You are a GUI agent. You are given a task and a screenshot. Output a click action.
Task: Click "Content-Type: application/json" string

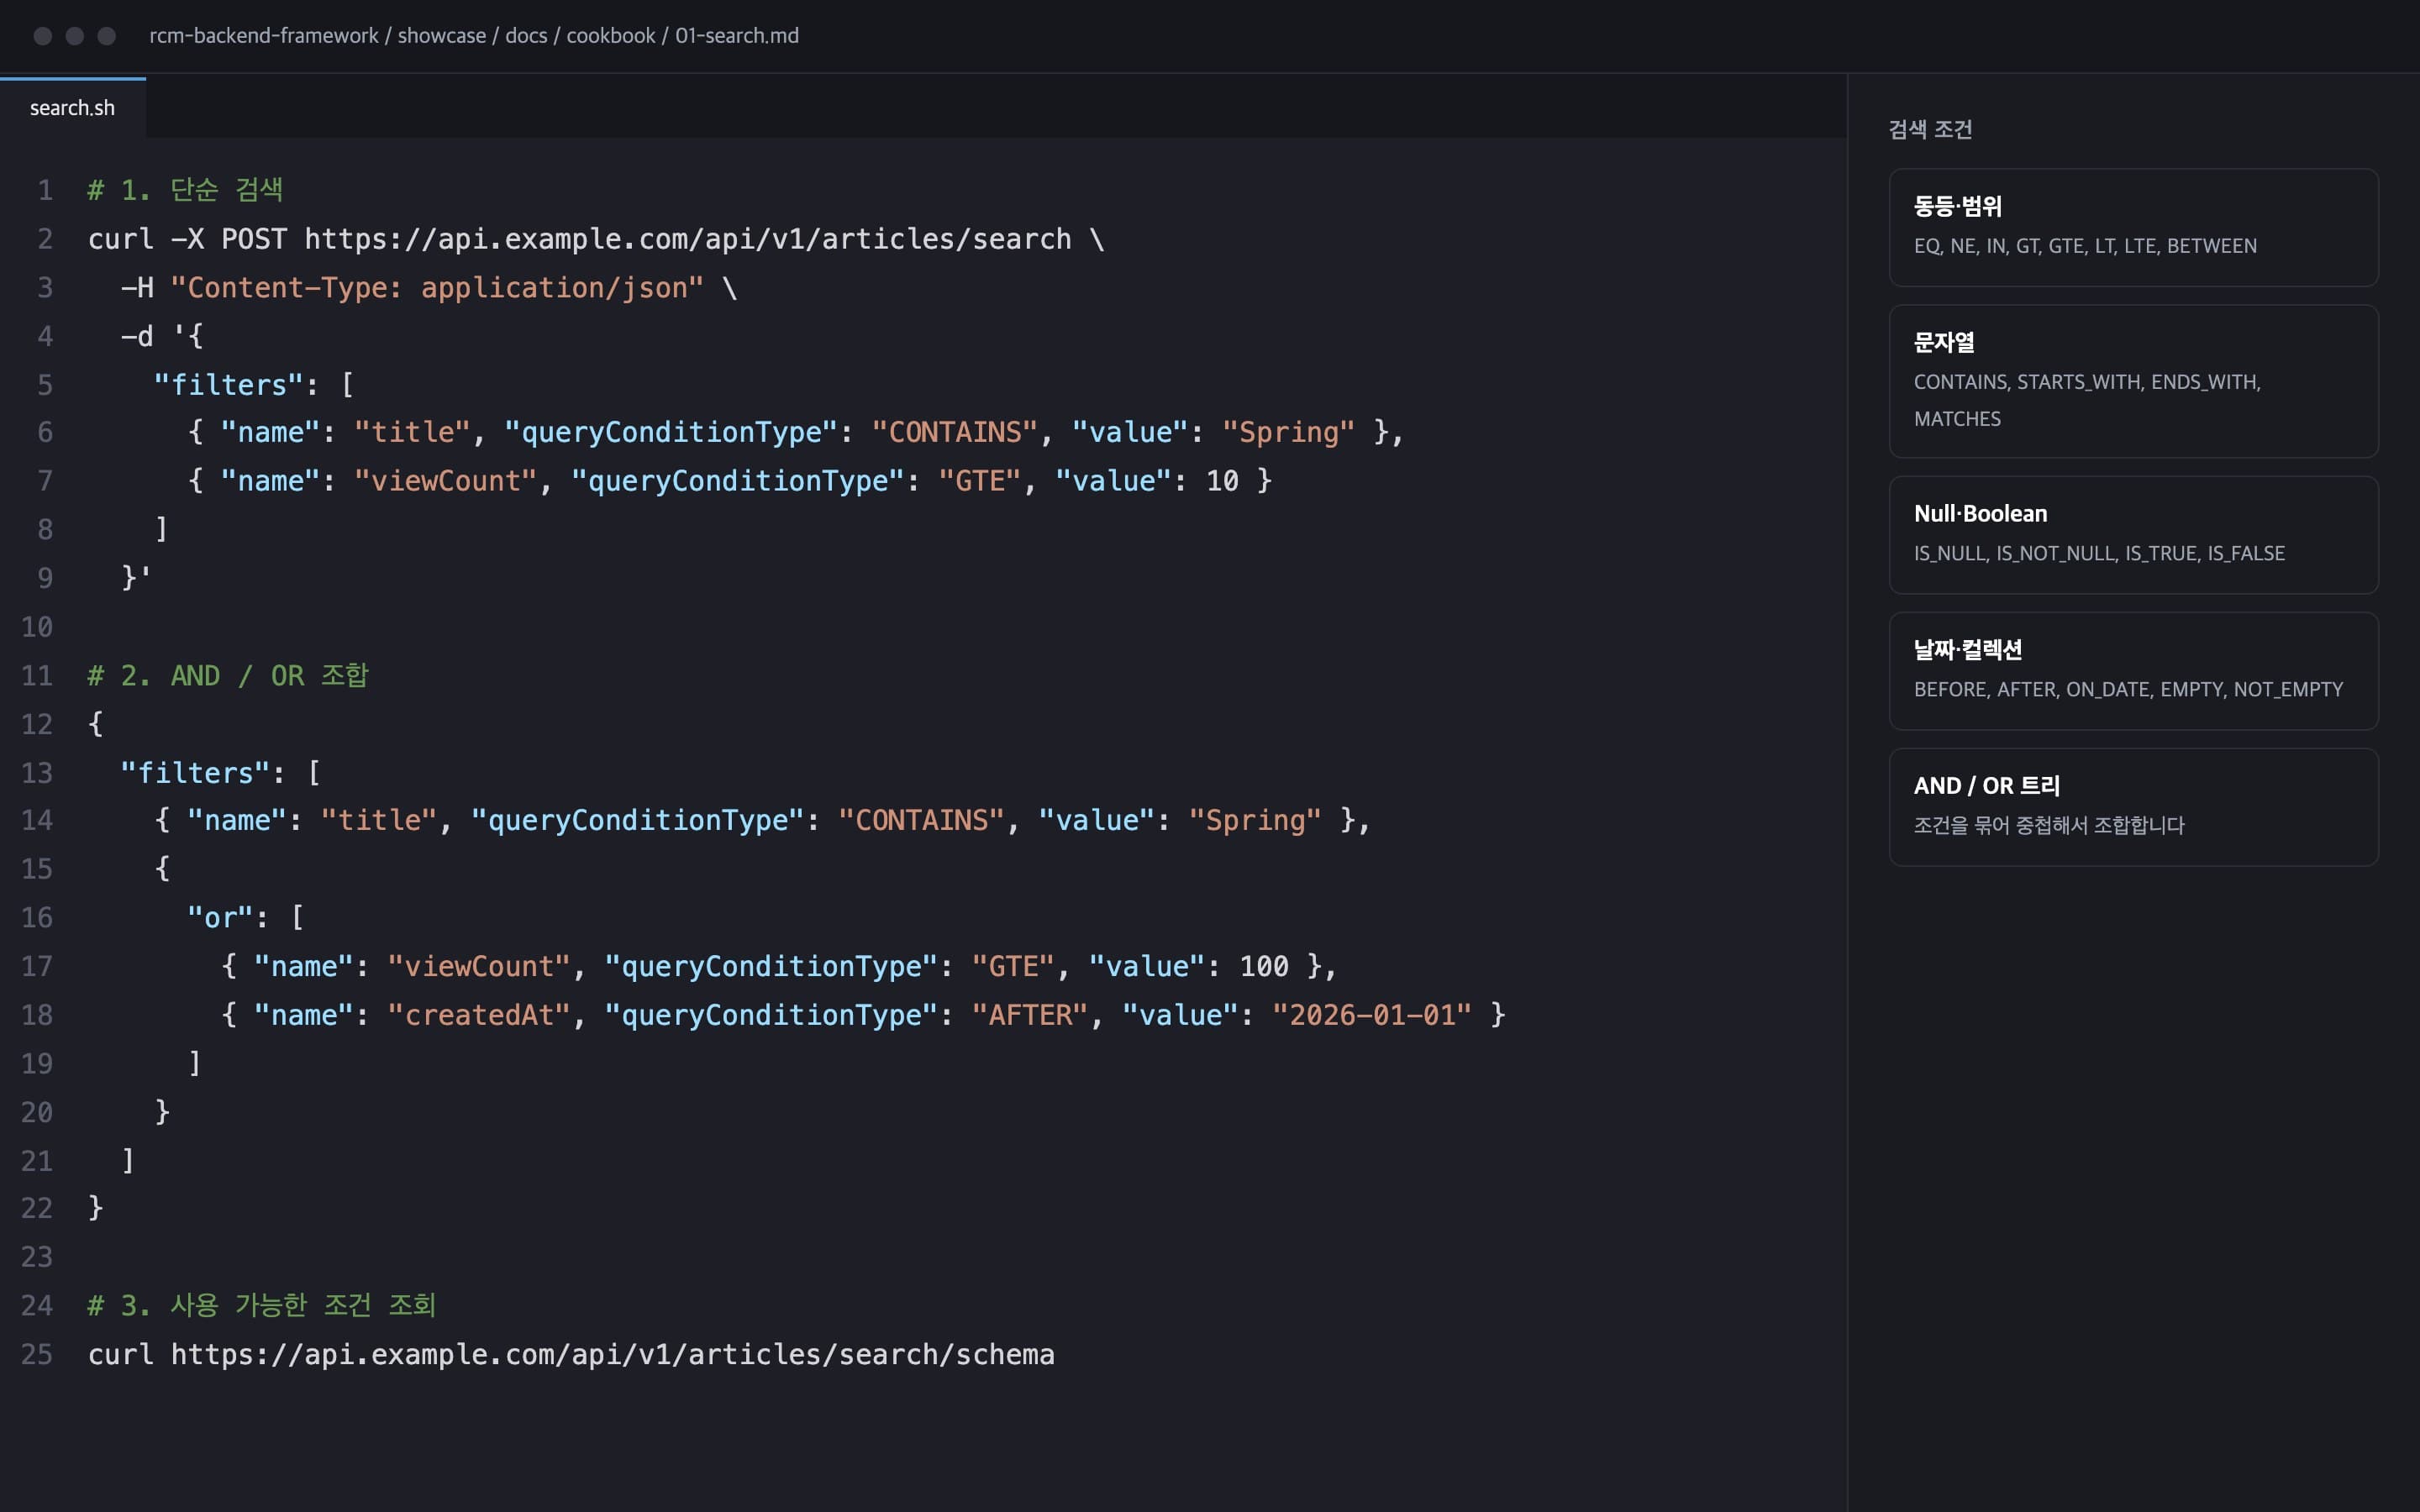[x=437, y=288]
